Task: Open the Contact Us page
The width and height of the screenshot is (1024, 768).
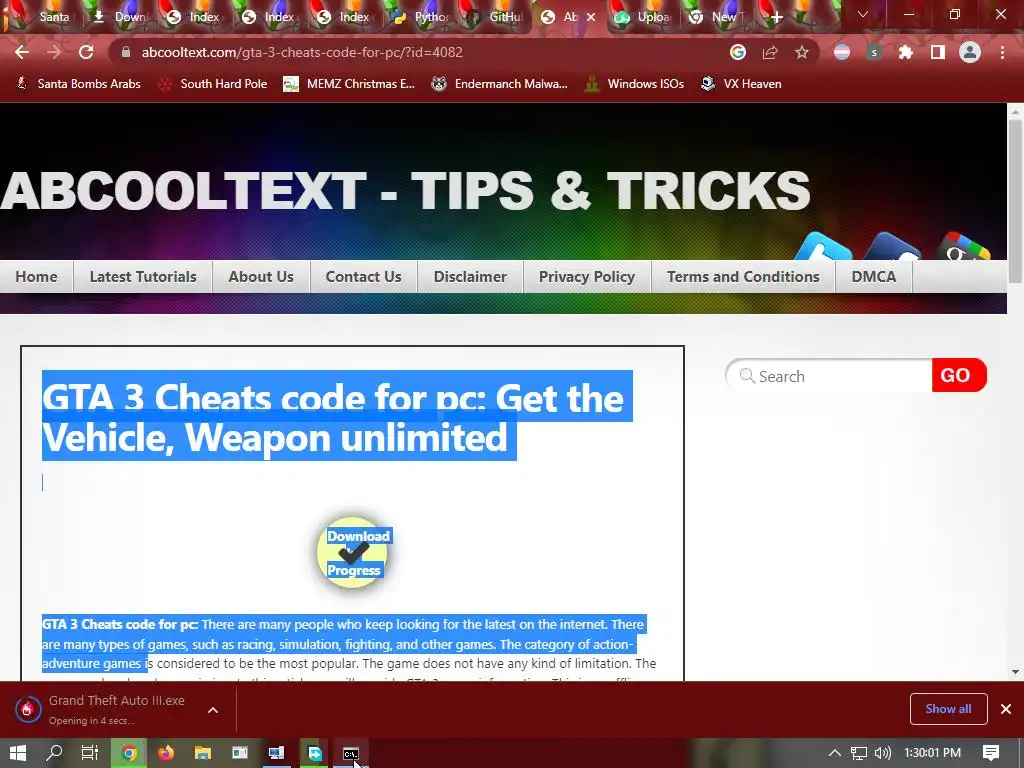Action: 364,277
